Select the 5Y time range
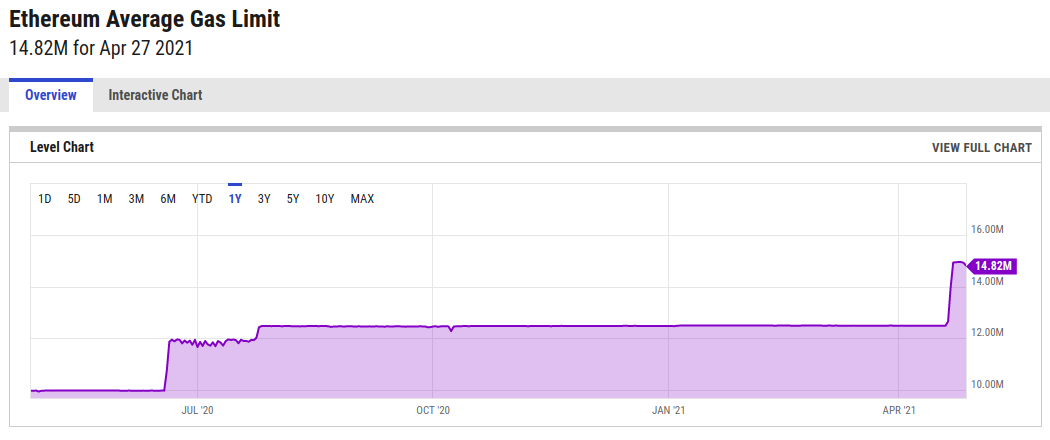Image resolution: width=1050 pixels, height=440 pixels. (293, 199)
